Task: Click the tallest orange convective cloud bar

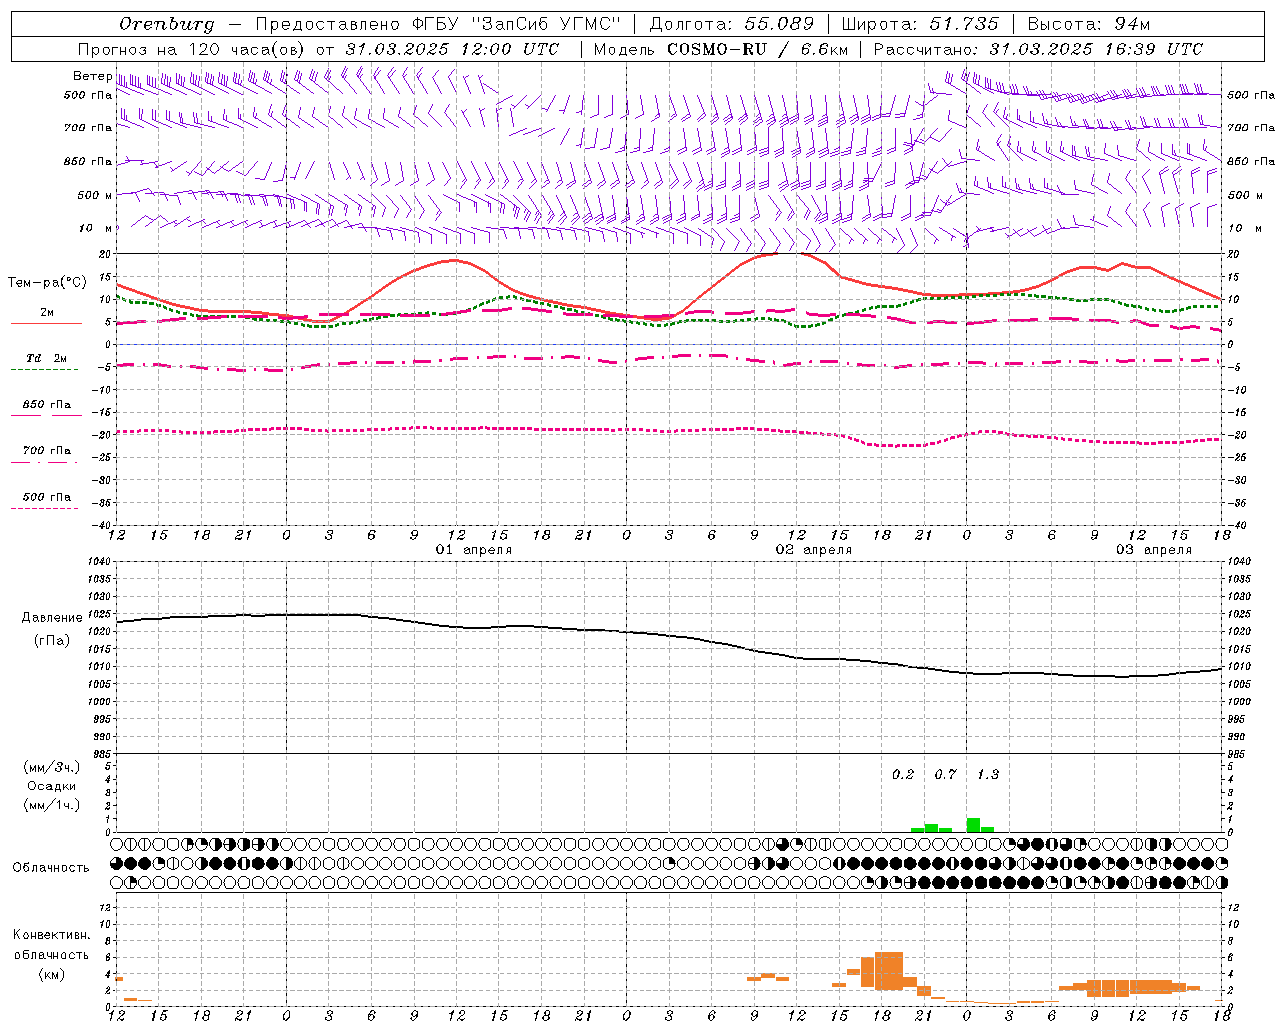Action: pyautogui.click(x=889, y=970)
